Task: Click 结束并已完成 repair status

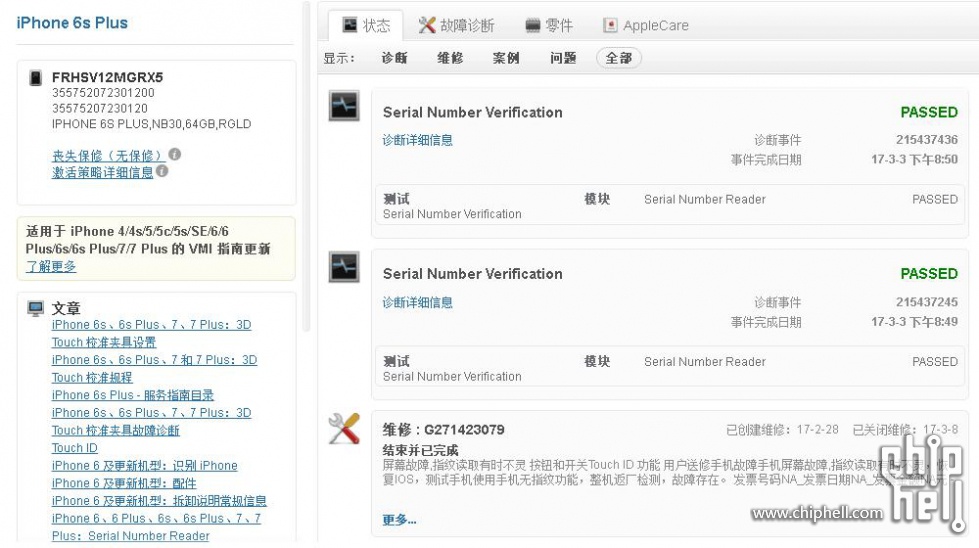Action: (x=420, y=450)
